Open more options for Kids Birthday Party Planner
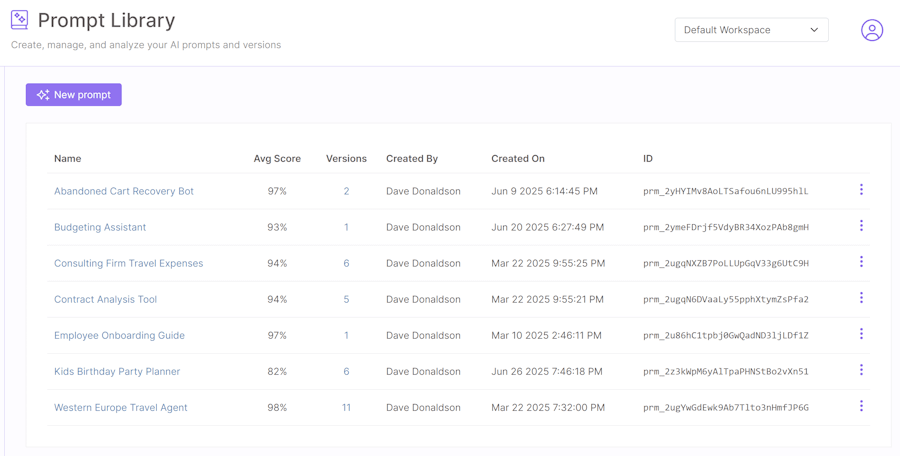900x456 pixels. [861, 370]
